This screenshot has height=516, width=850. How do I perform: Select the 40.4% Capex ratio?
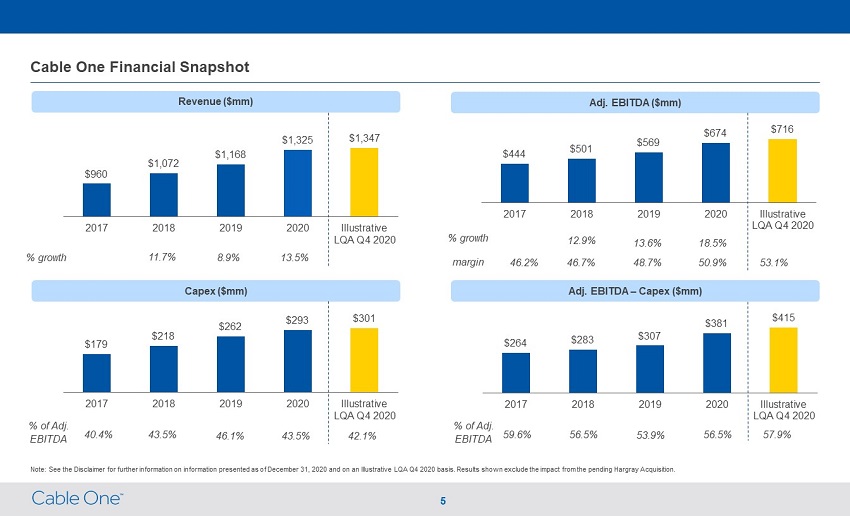[x=98, y=435]
